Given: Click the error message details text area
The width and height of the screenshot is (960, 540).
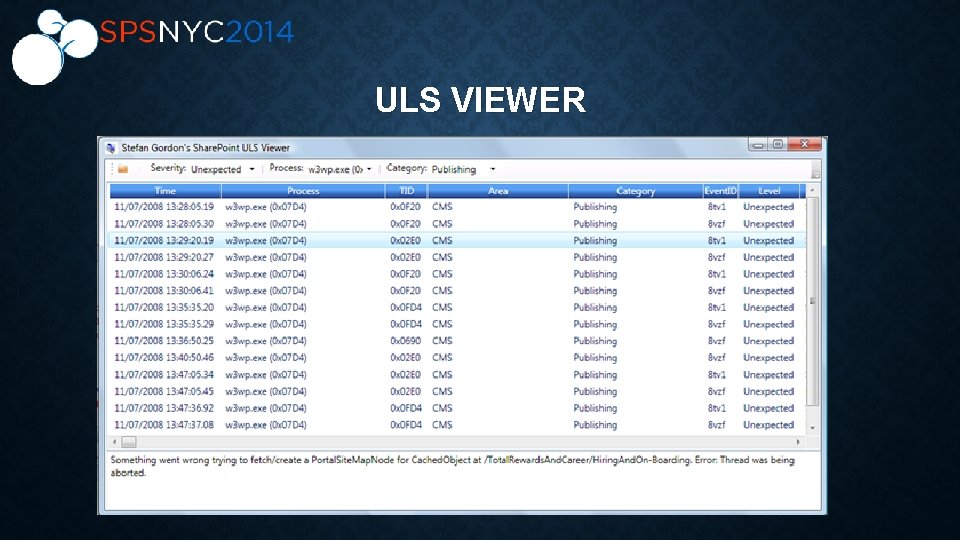Looking at the screenshot, I should (462, 481).
